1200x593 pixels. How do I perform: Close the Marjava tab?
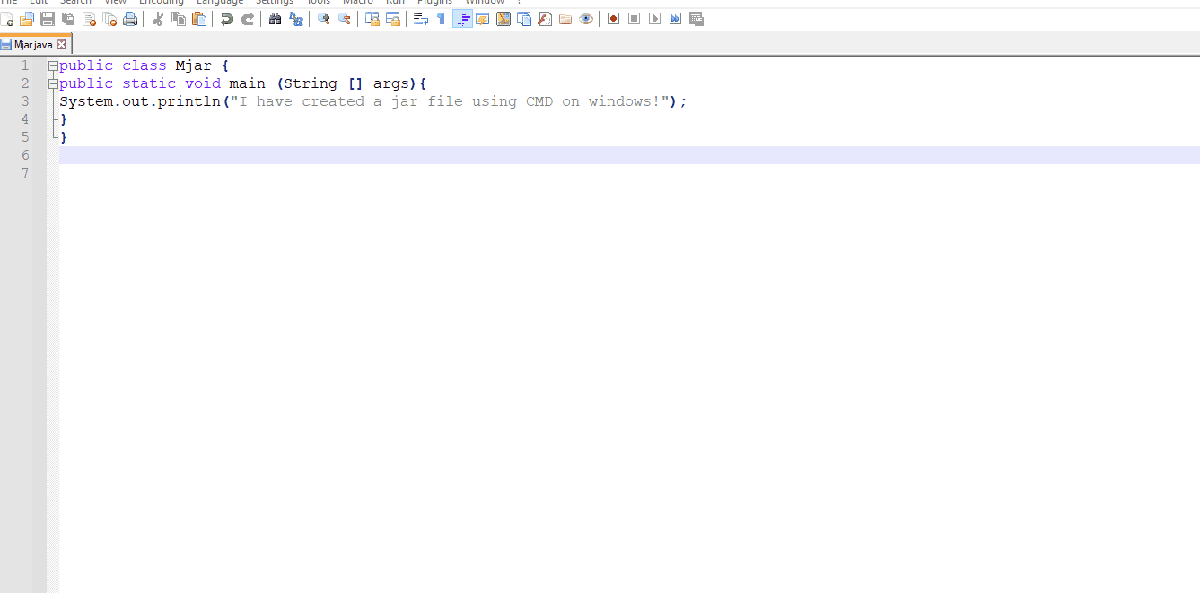61,44
